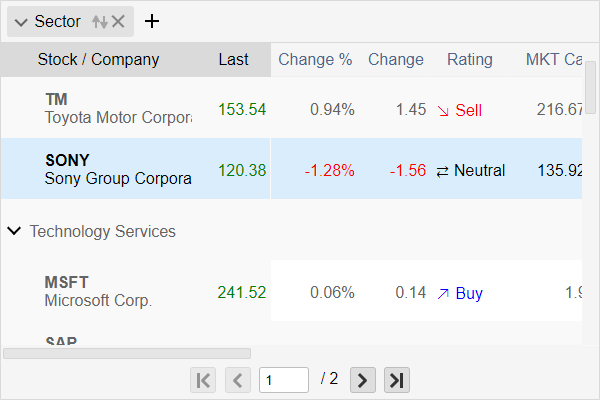
Task: Click the Rating column header
Action: 469,59
